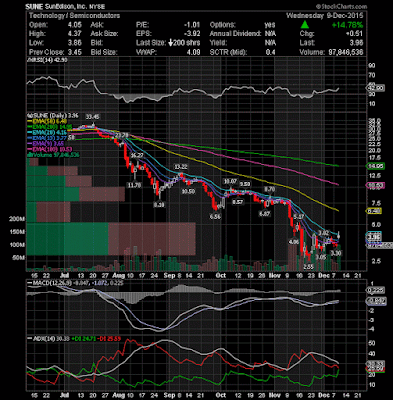Click the 10.50 price annotation
Viewport: 393px width, 400px height.
click(x=188, y=191)
